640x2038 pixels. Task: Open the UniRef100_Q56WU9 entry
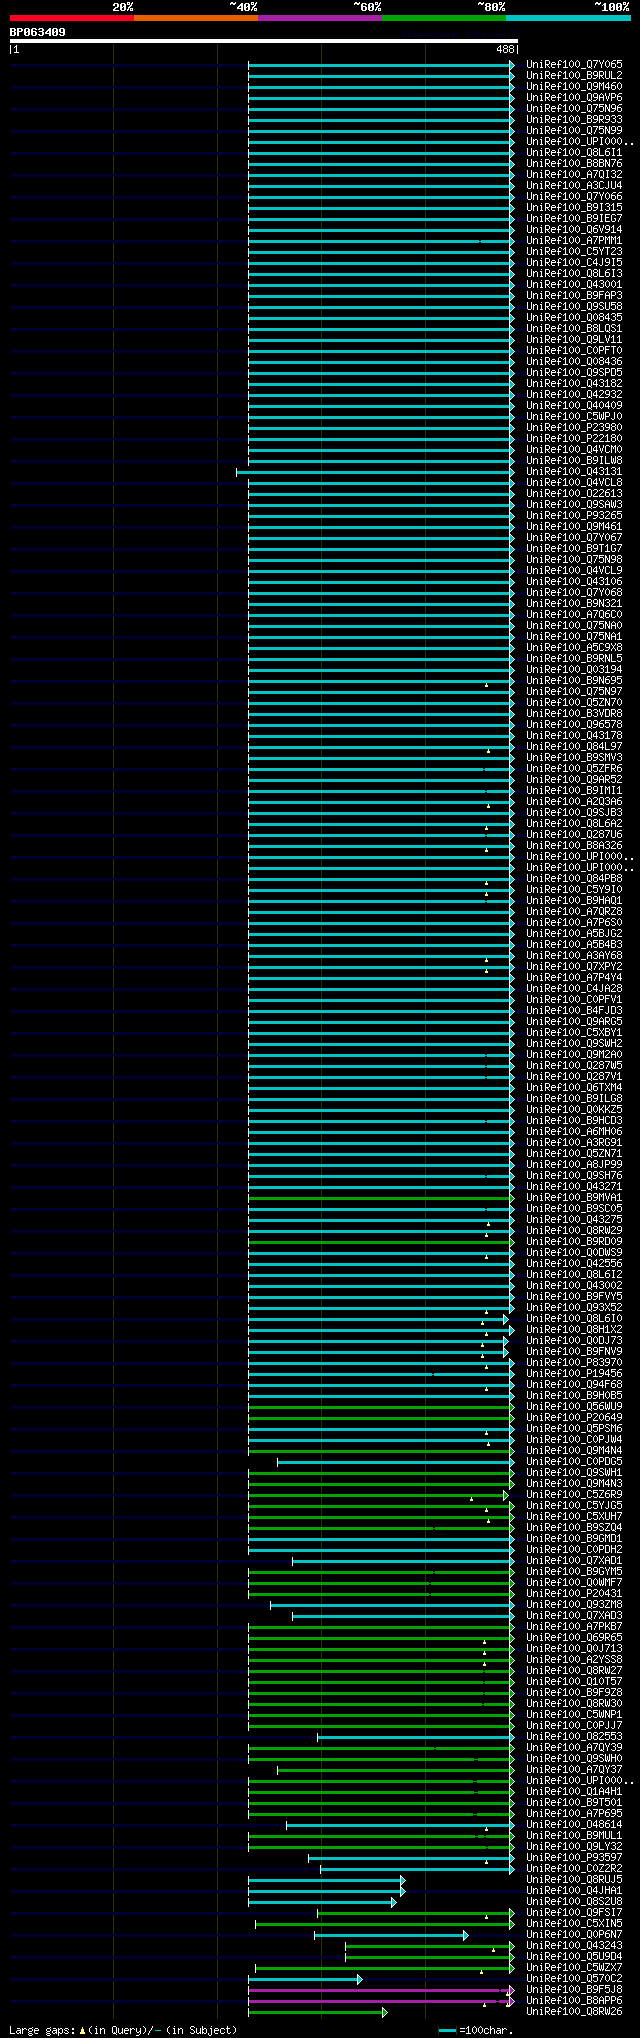(574, 1406)
